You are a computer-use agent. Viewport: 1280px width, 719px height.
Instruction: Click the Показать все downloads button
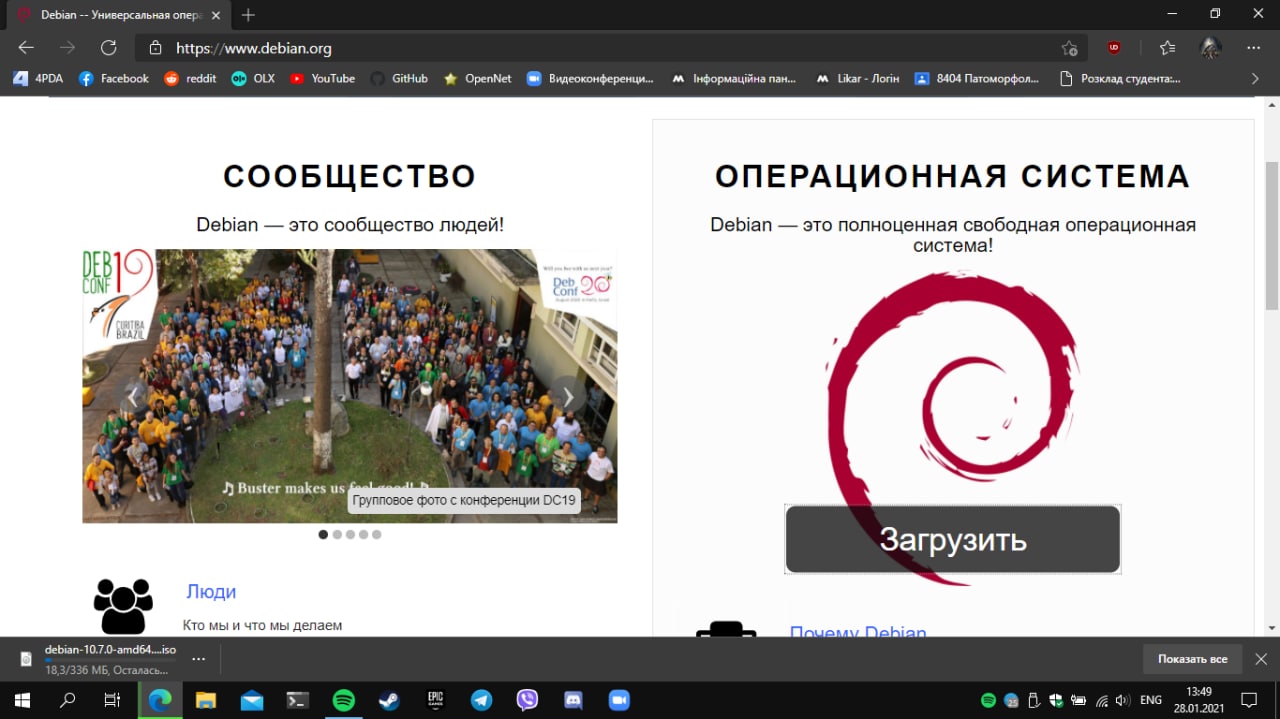coord(1193,659)
